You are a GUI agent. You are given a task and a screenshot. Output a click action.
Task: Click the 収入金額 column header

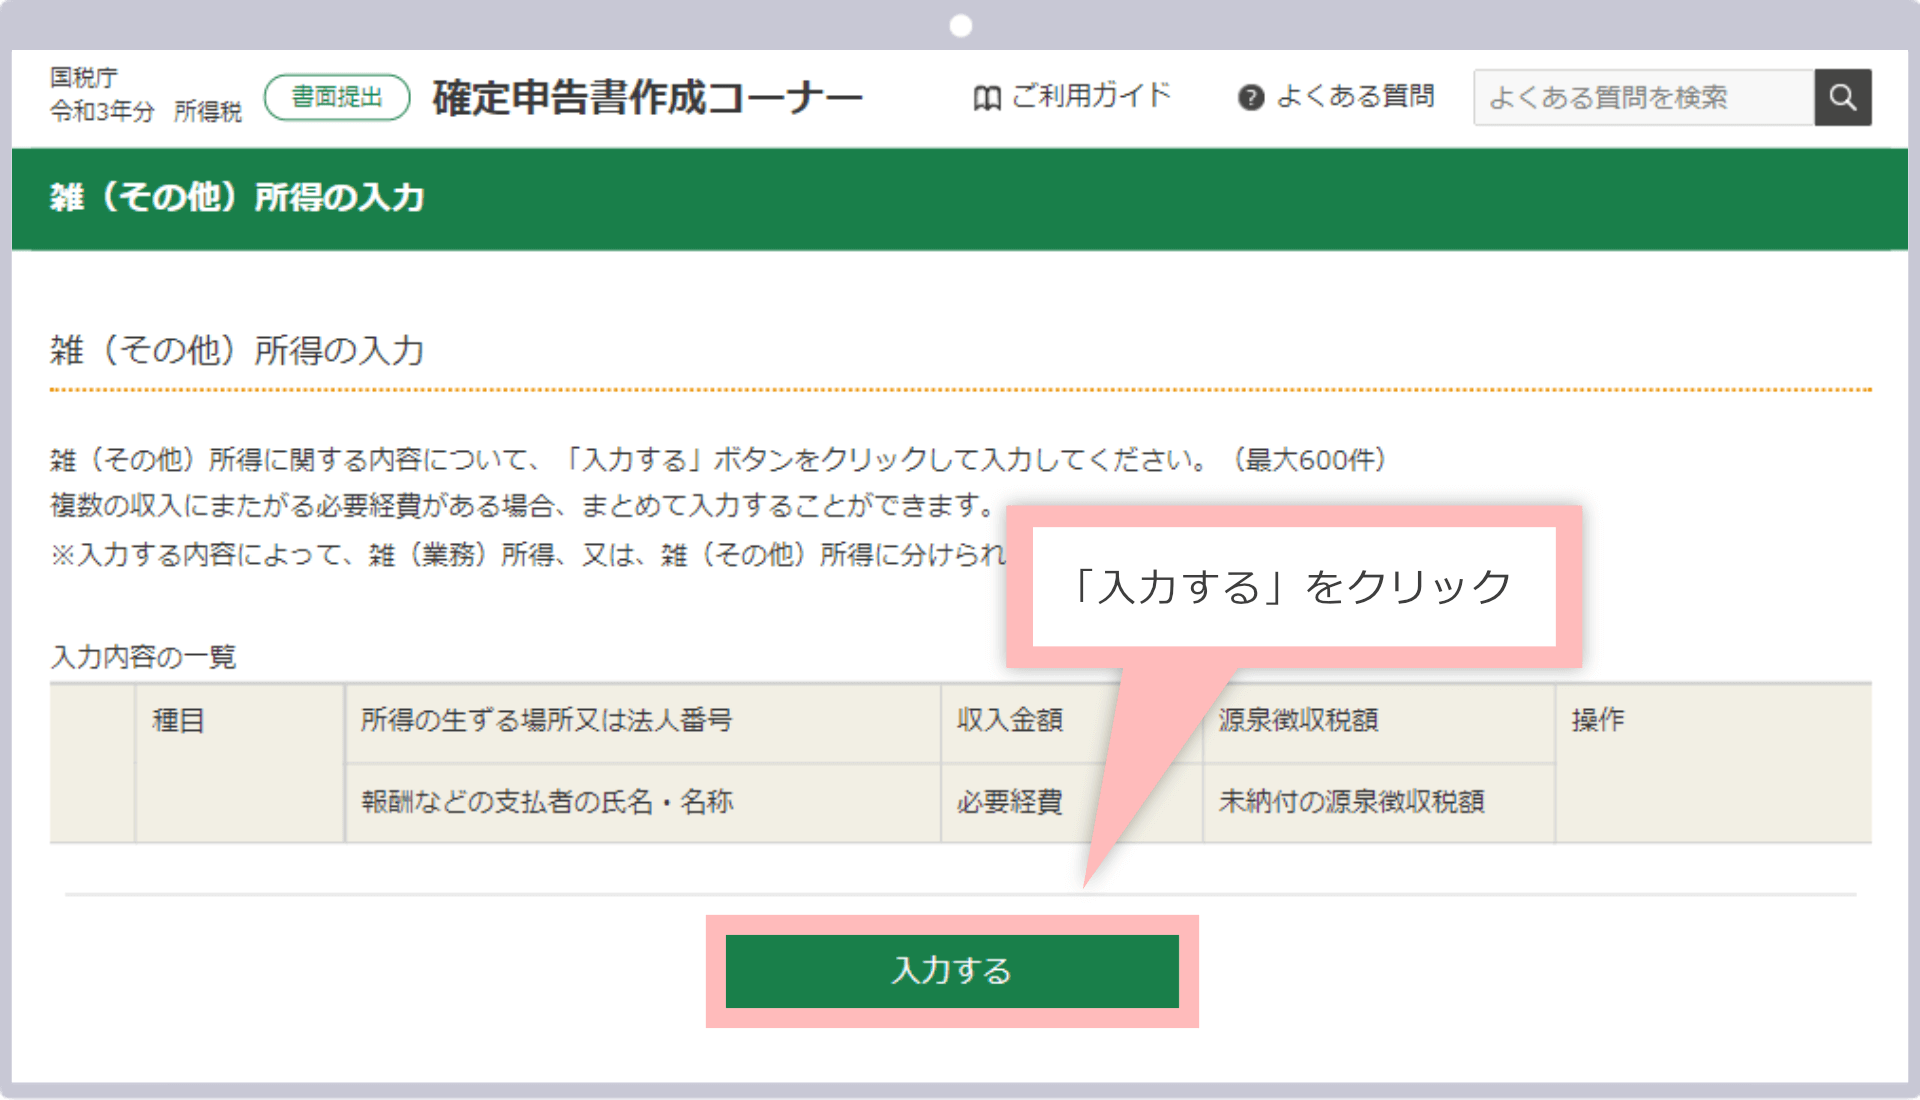(1010, 721)
